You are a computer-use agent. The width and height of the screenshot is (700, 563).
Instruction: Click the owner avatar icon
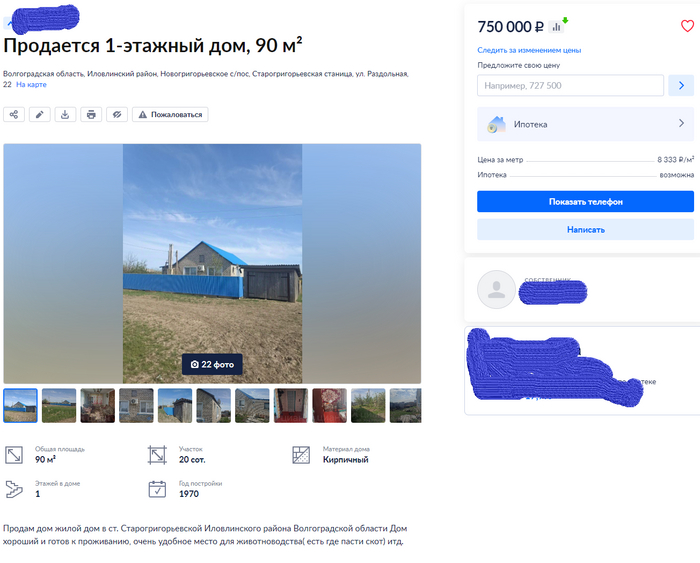(x=496, y=289)
